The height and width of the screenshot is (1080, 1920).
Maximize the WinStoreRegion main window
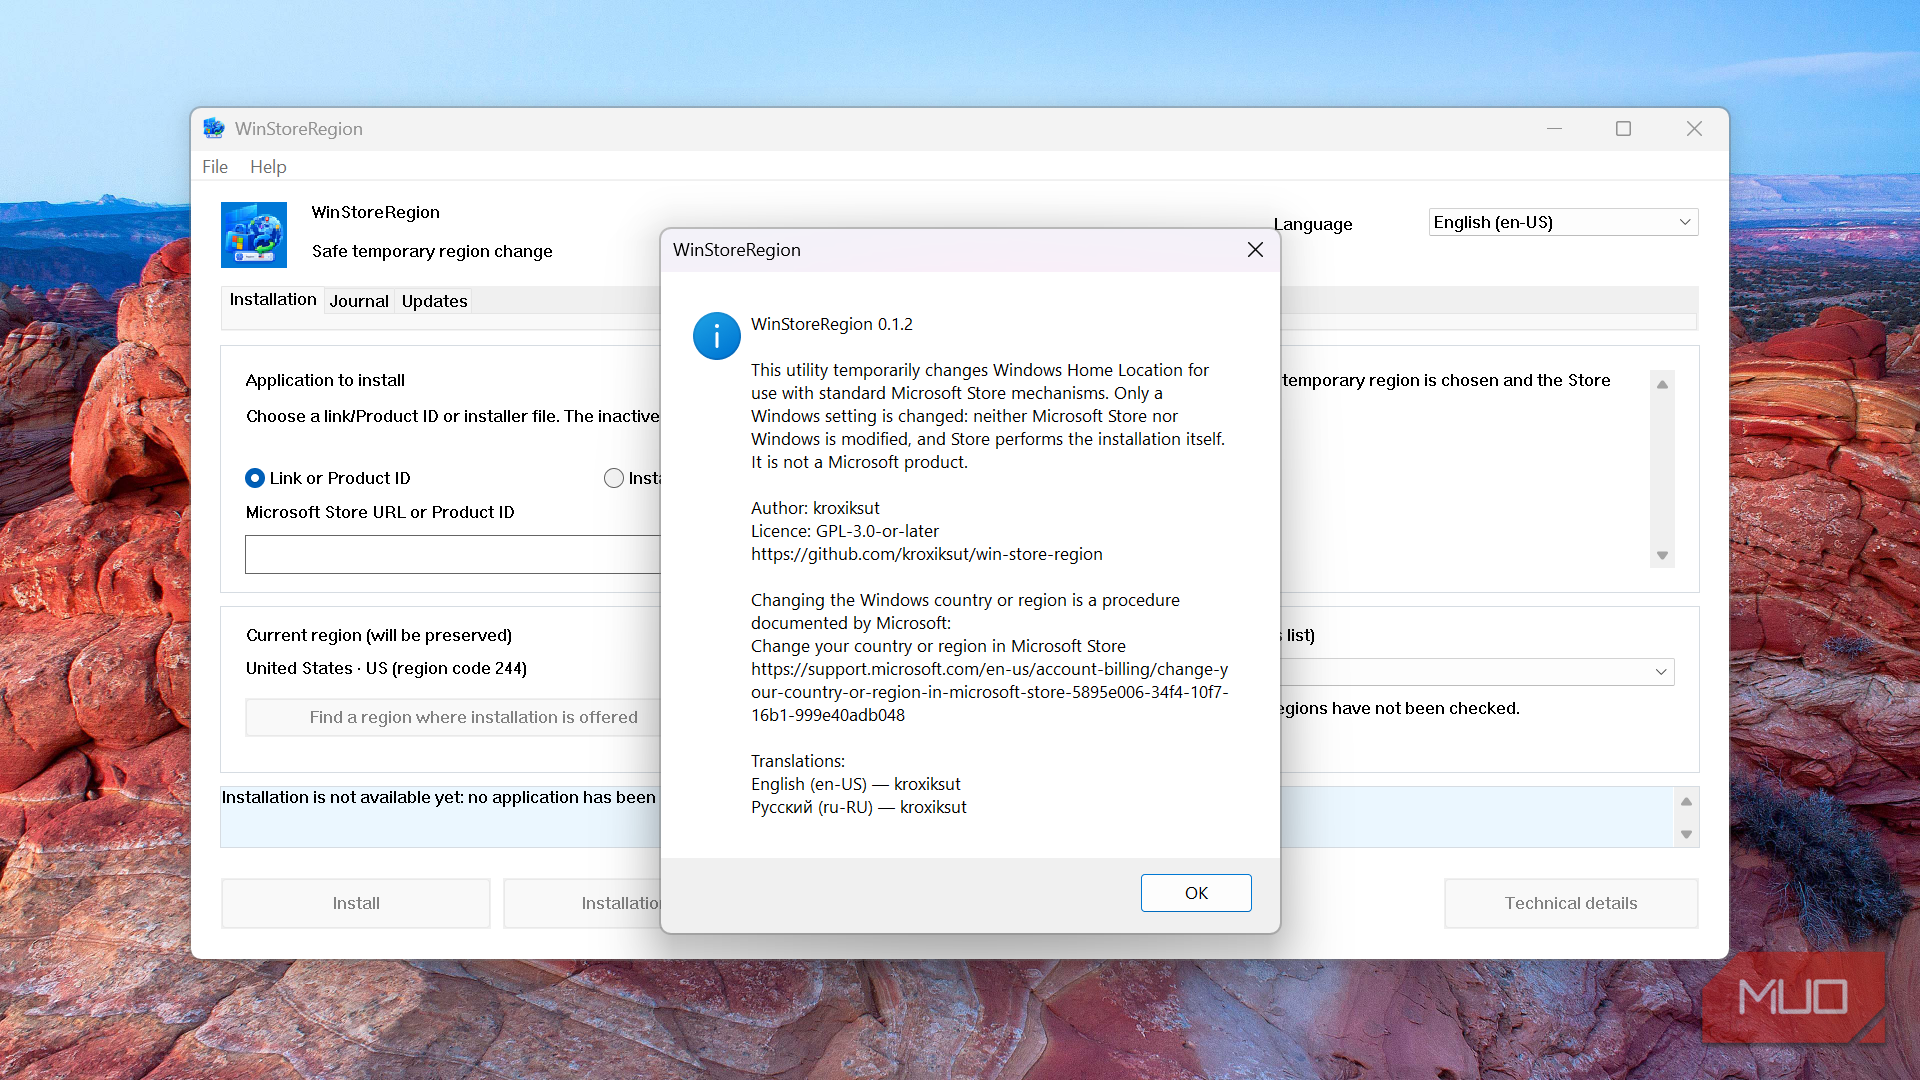(1623, 128)
